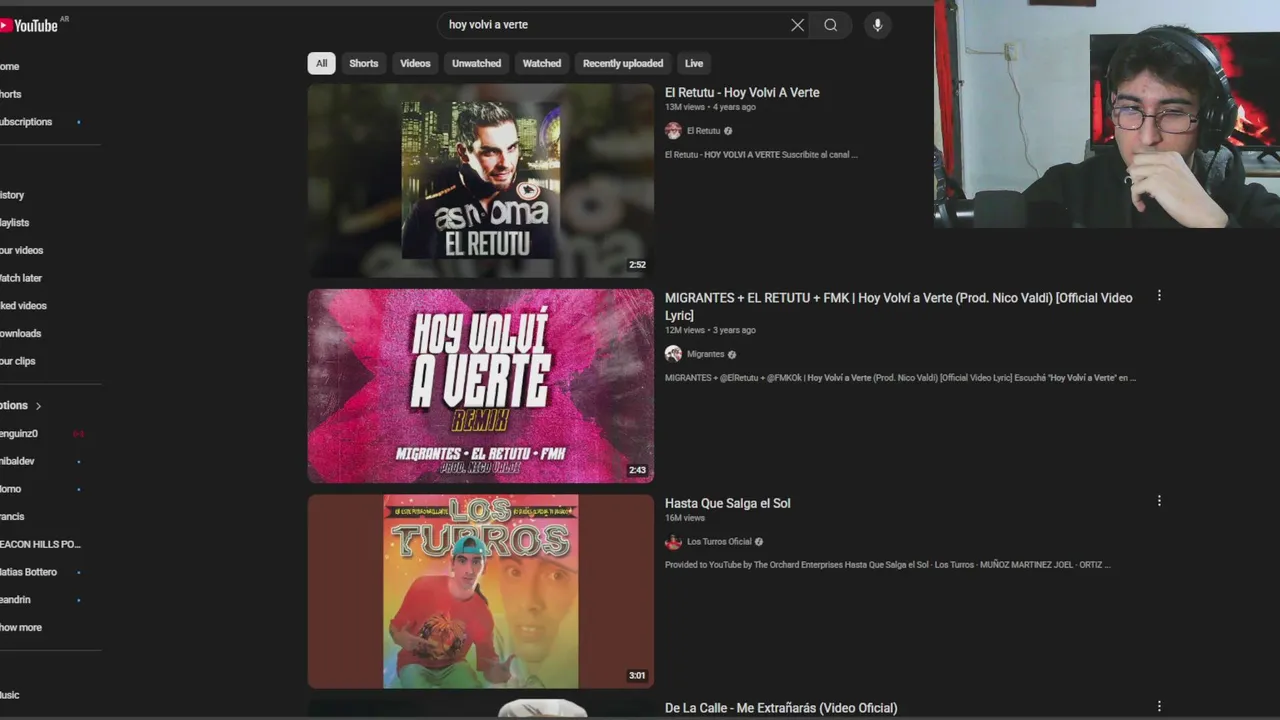Run search with the magnifier button
Screen dimensions: 1280x720
click(831, 25)
